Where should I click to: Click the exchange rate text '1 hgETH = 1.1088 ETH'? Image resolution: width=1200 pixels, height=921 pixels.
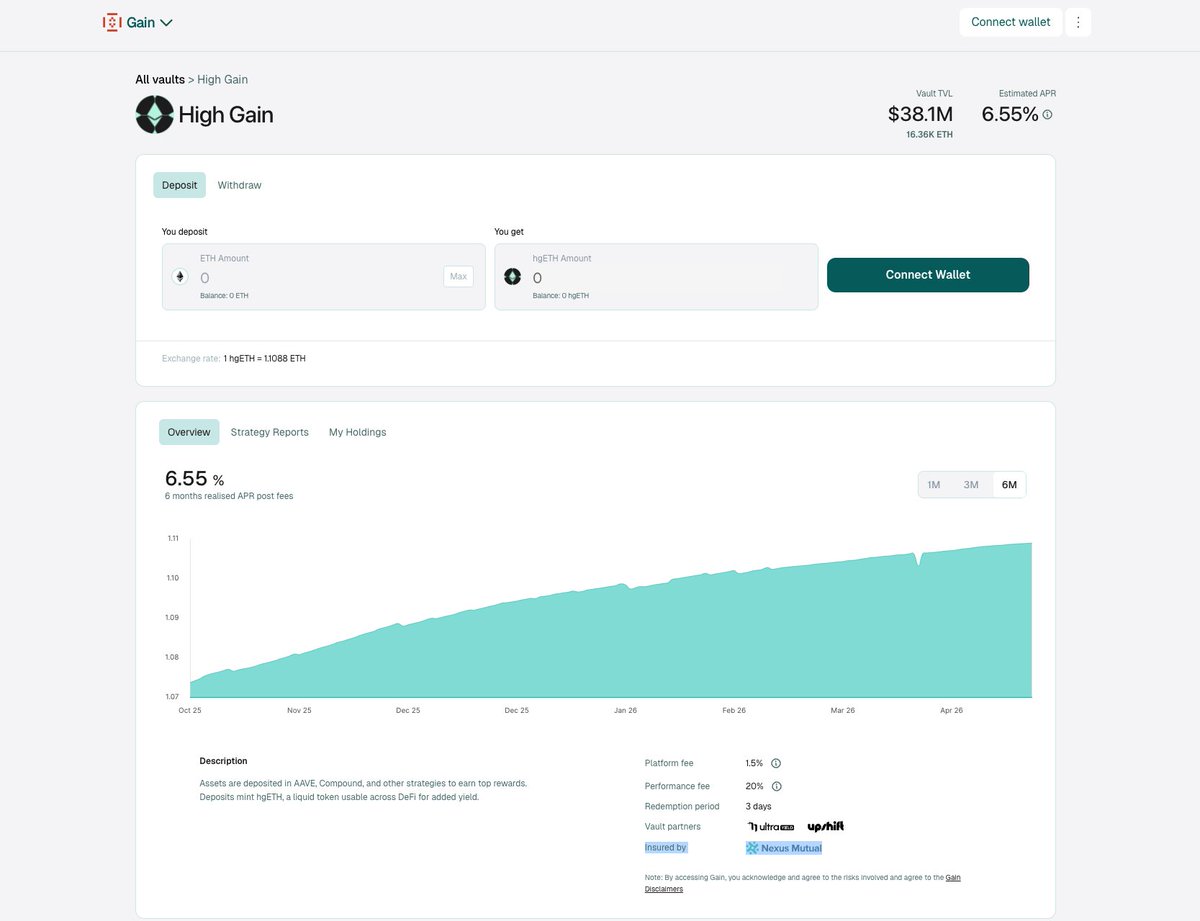(265, 358)
